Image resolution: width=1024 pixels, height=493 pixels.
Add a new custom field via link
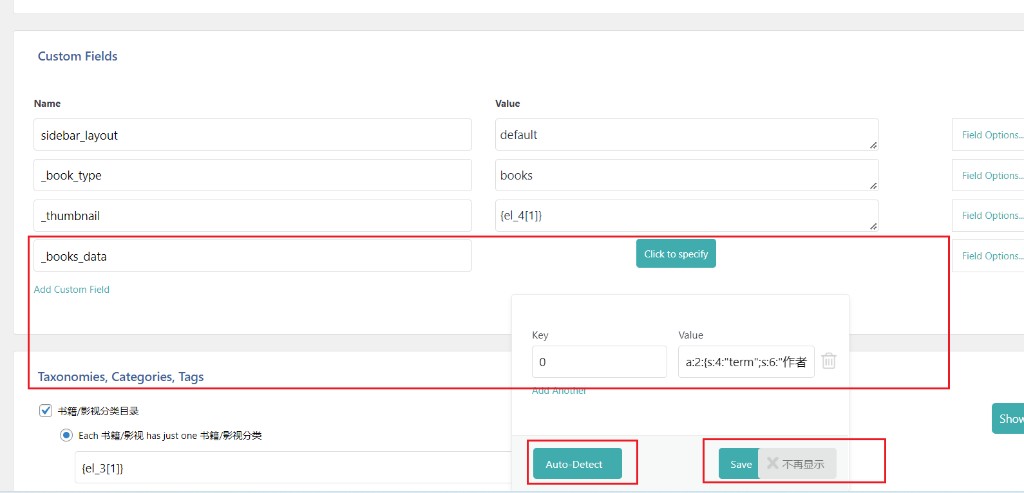pyautogui.click(x=72, y=289)
